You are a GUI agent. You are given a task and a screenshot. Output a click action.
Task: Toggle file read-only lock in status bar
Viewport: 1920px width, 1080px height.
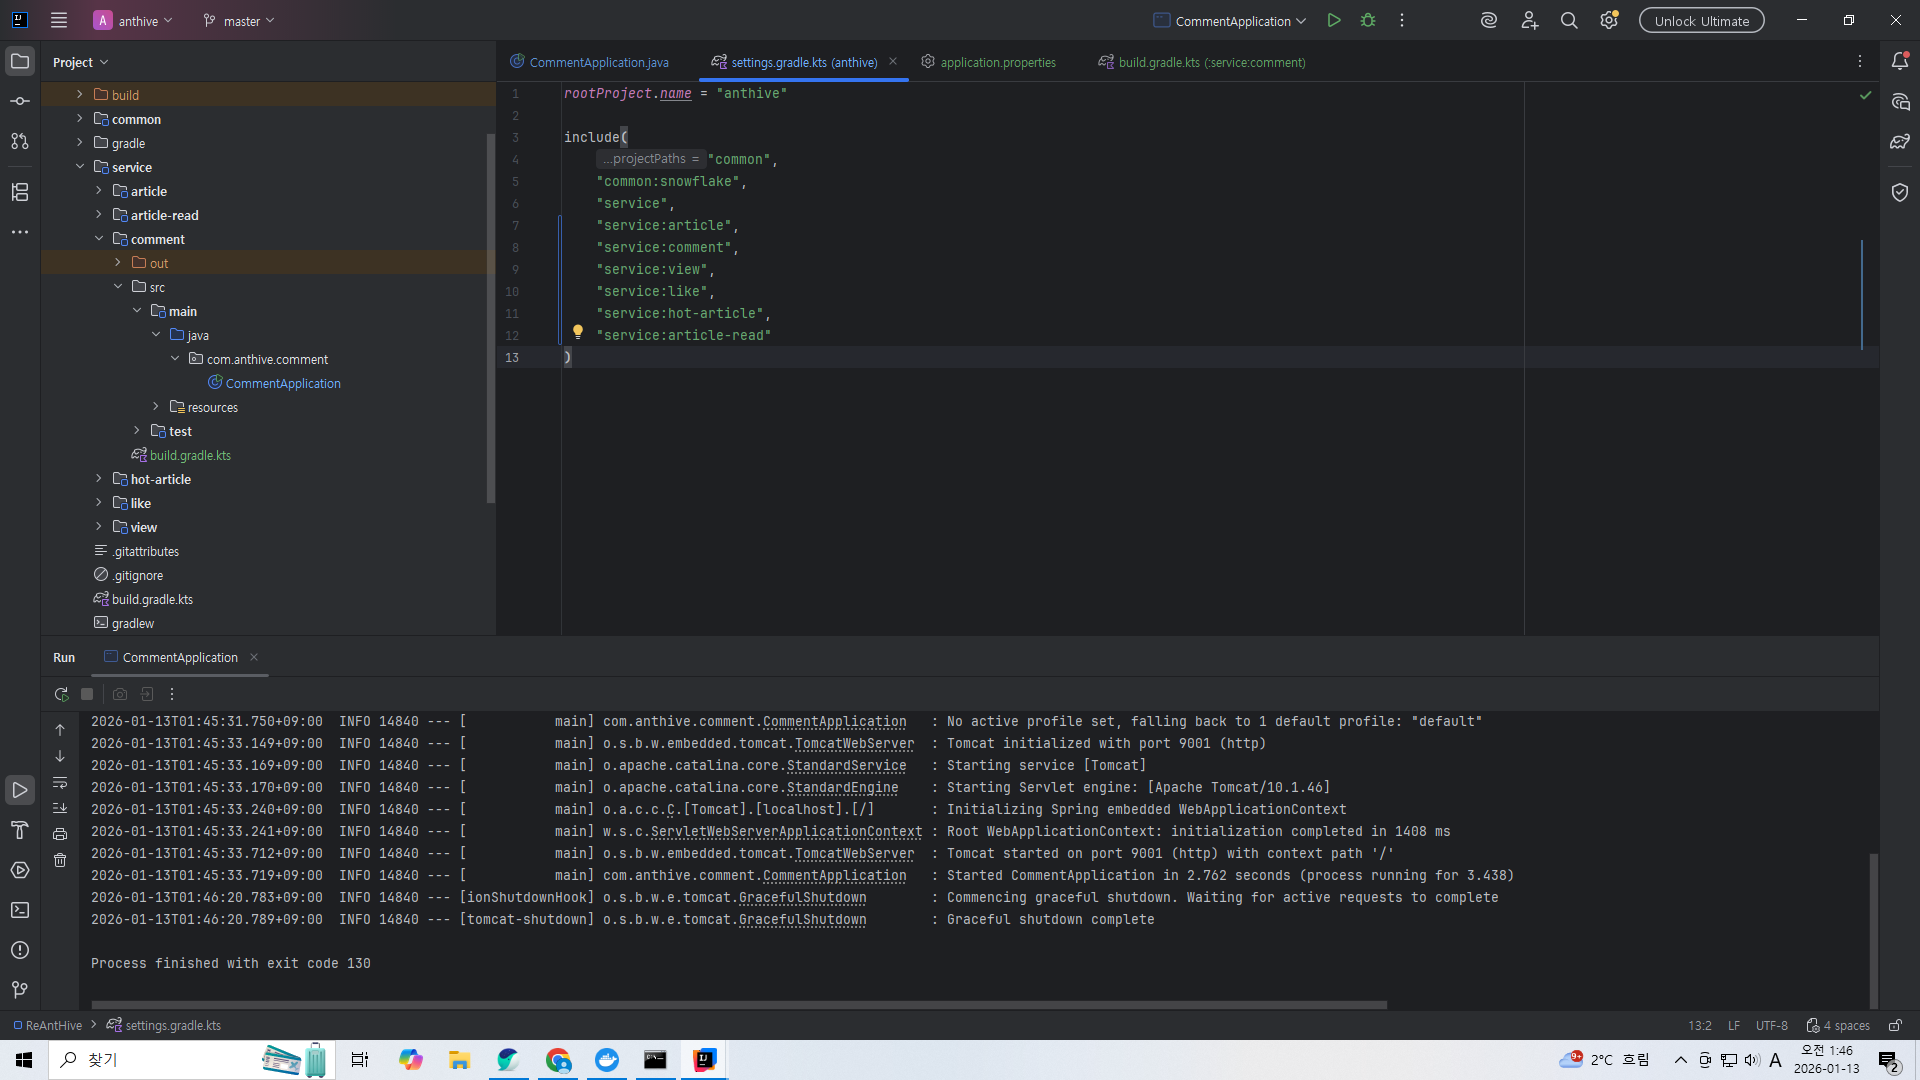[1895, 1025]
